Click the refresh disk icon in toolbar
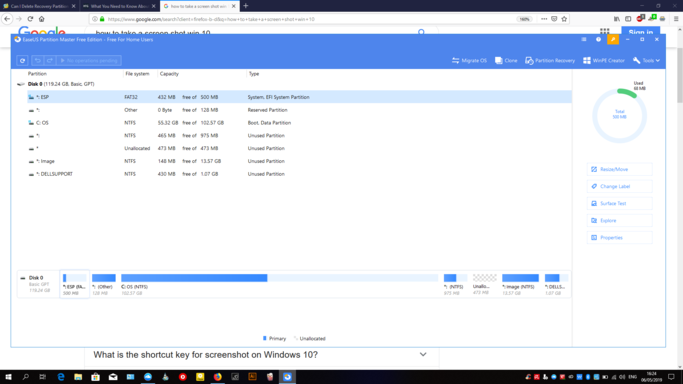Screen dimensions: 683x384 click(23, 61)
